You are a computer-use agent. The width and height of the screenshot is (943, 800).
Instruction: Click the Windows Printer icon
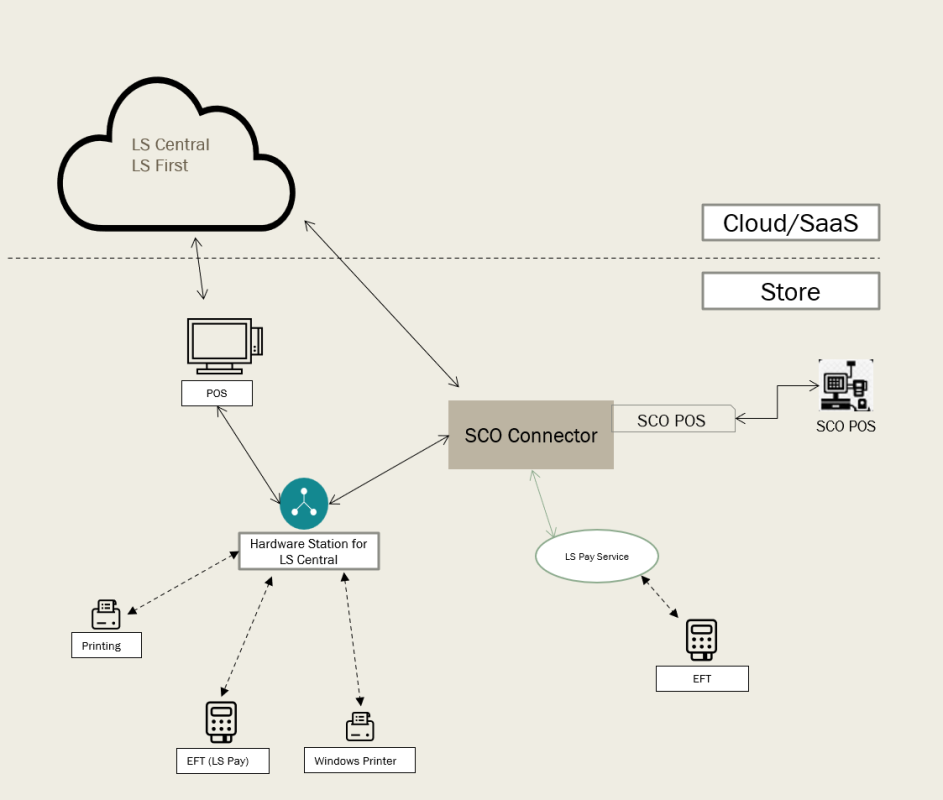[360, 727]
